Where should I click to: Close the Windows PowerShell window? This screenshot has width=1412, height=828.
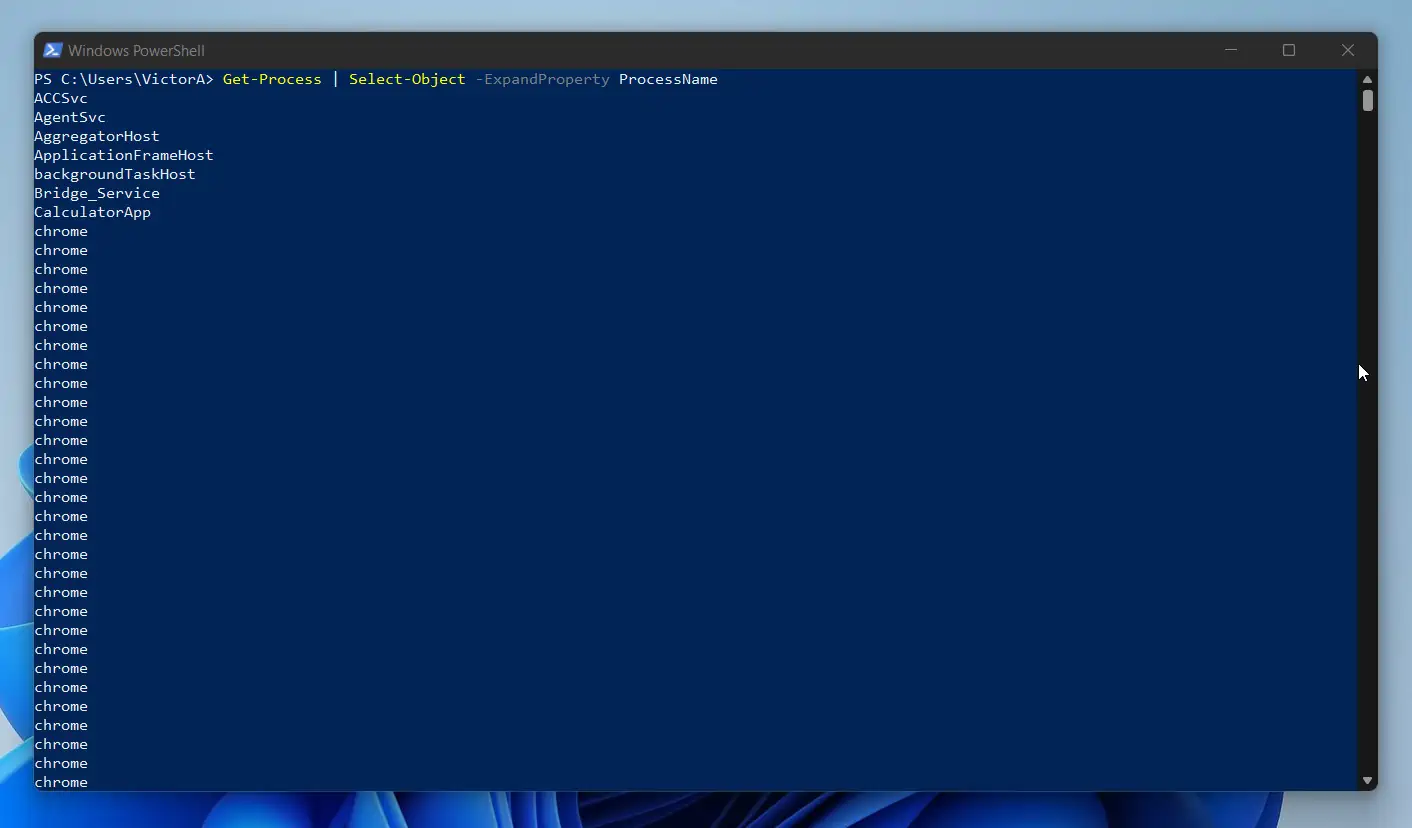pyautogui.click(x=1347, y=50)
